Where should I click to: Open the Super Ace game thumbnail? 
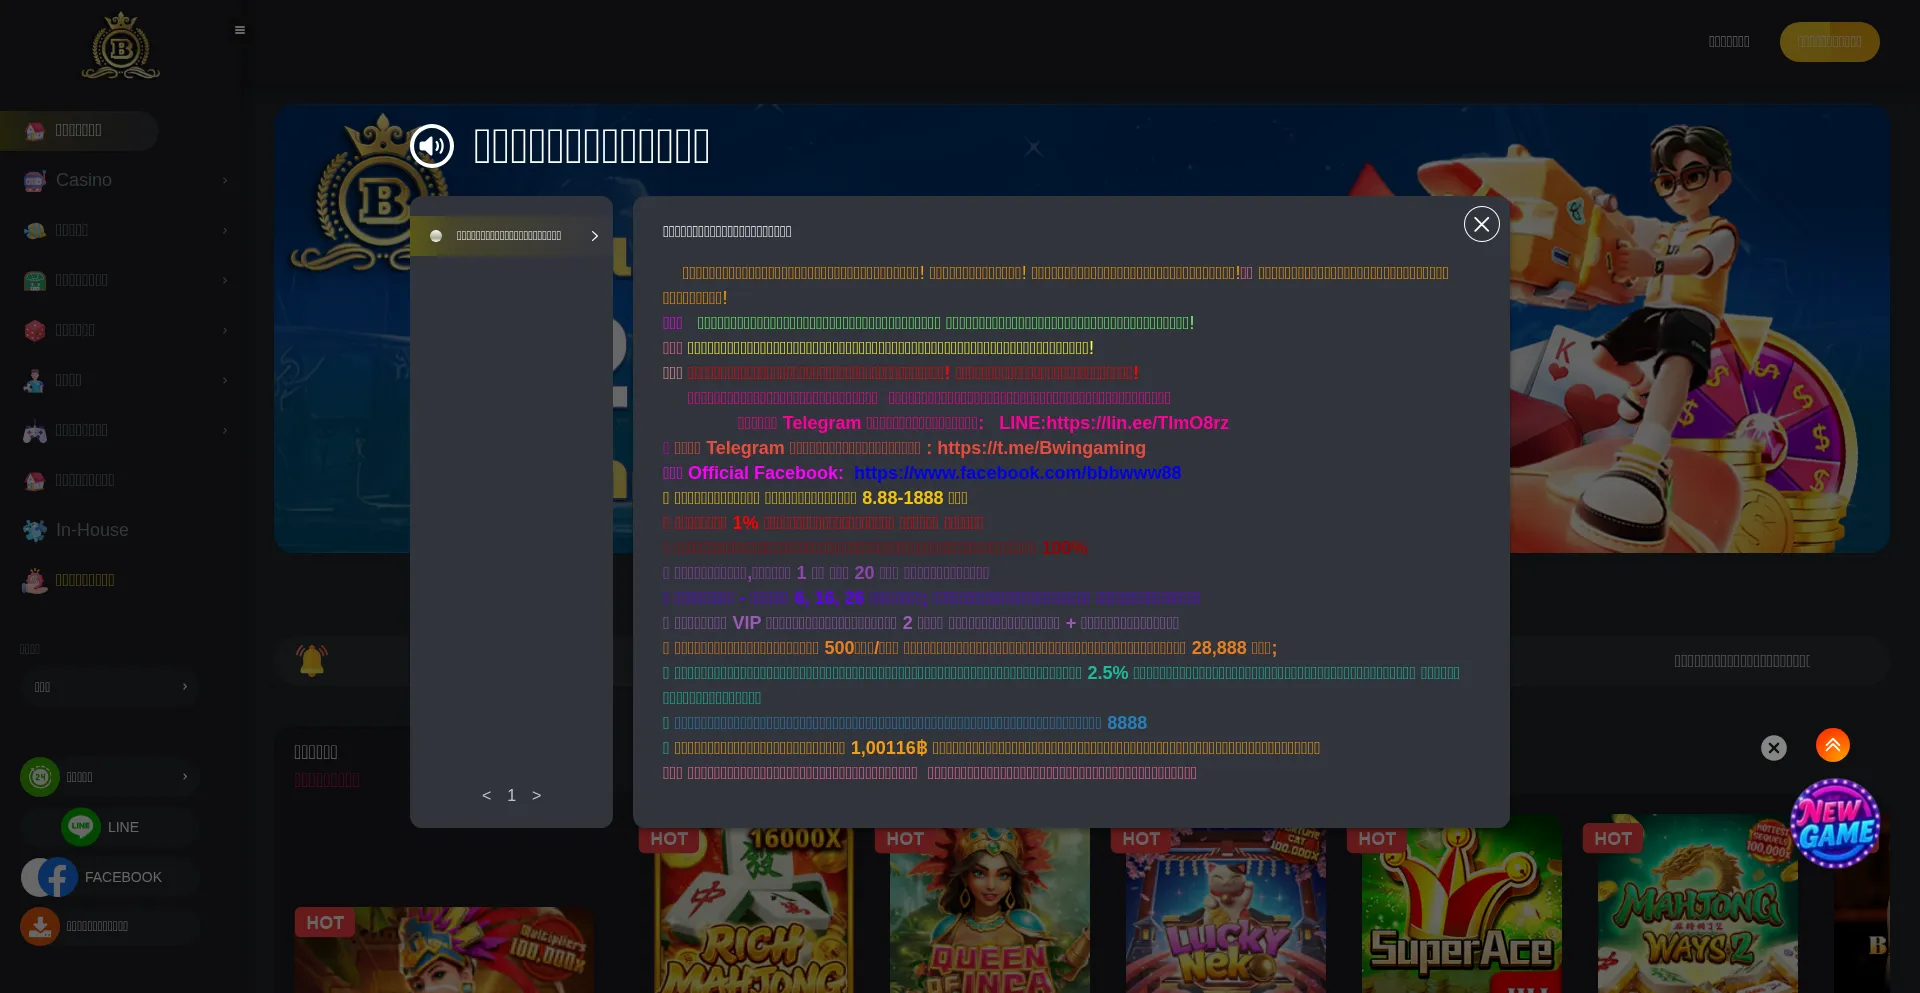(x=1461, y=910)
